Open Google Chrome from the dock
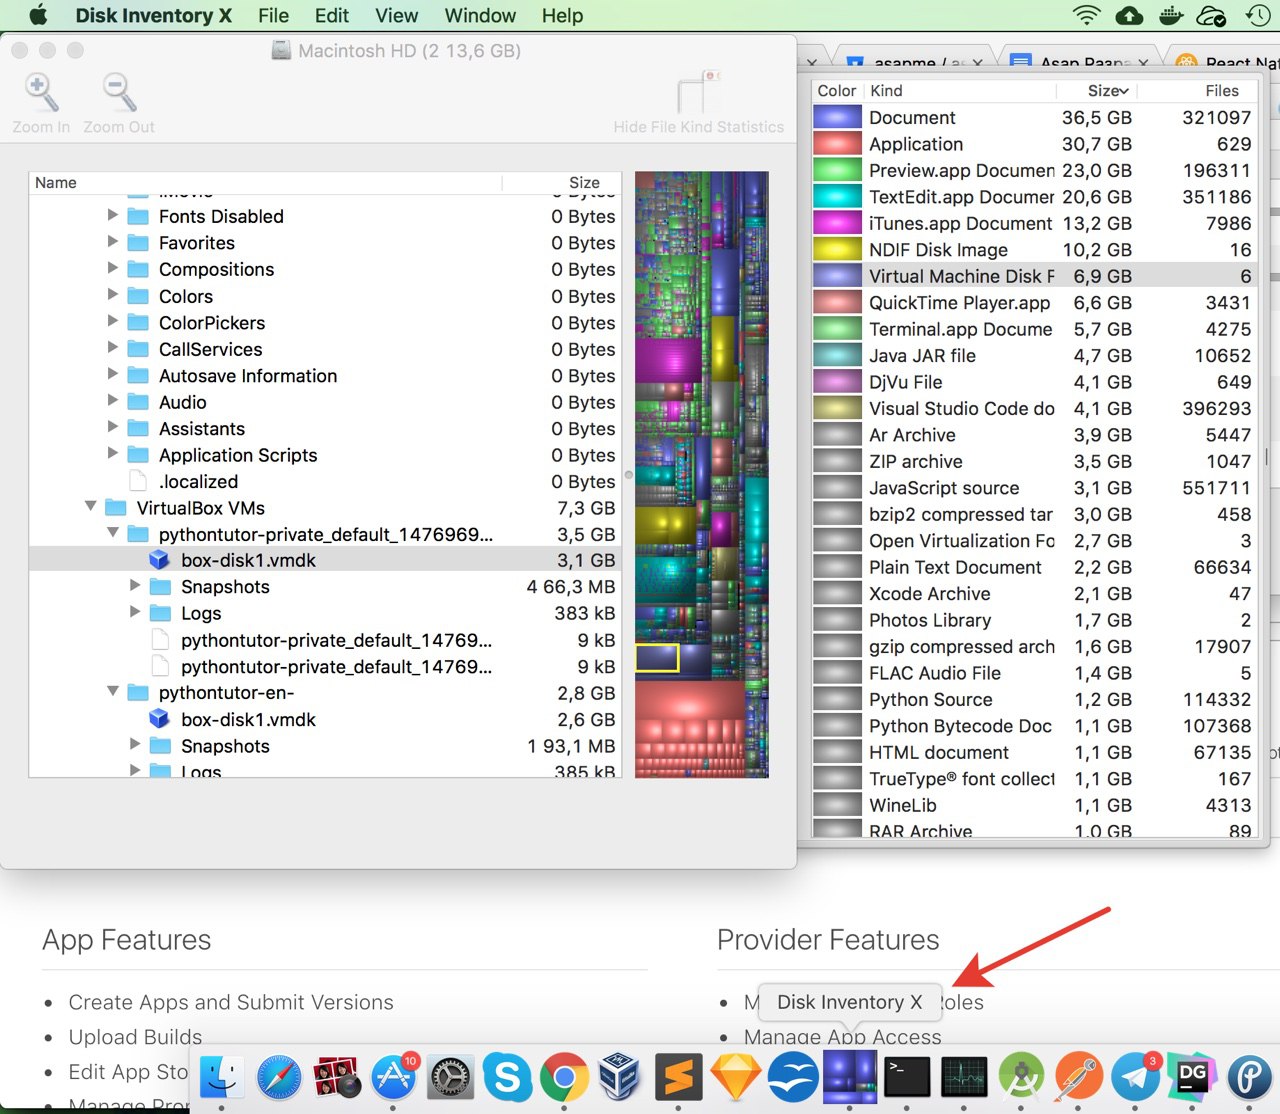Viewport: 1280px width, 1114px height. (x=564, y=1077)
